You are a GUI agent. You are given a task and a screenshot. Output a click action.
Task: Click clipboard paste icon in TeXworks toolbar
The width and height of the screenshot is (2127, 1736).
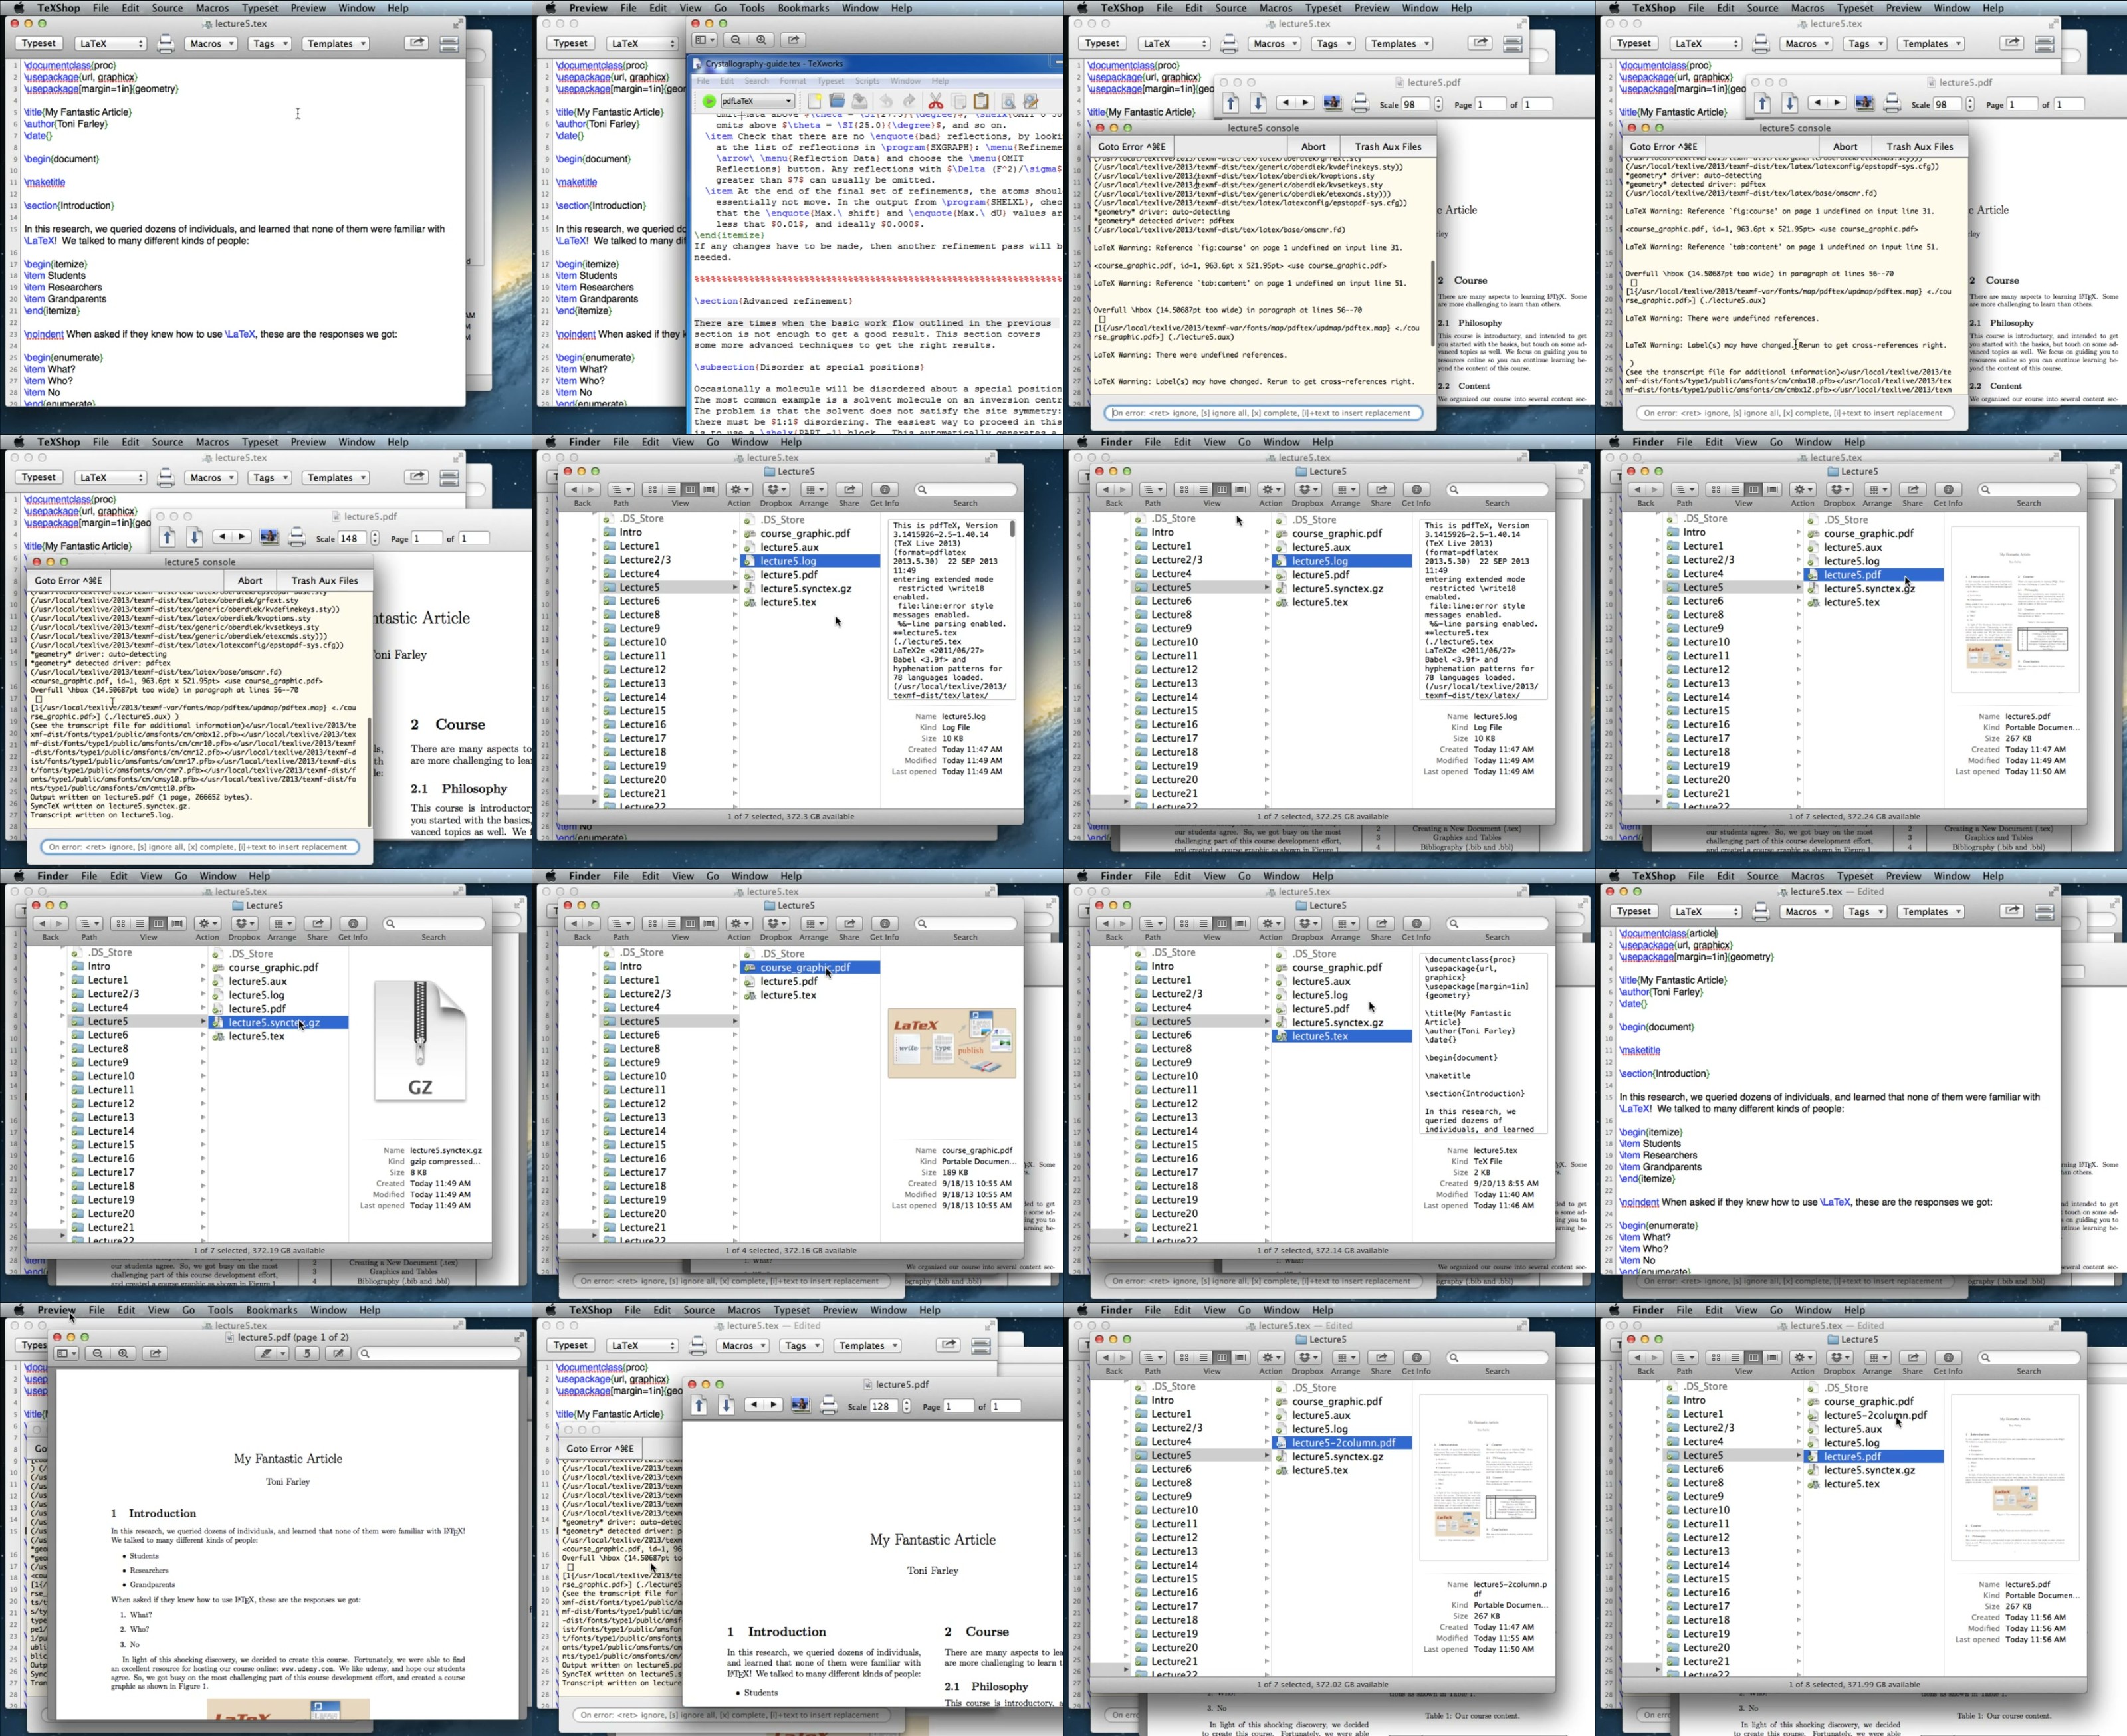(x=981, y=101)
